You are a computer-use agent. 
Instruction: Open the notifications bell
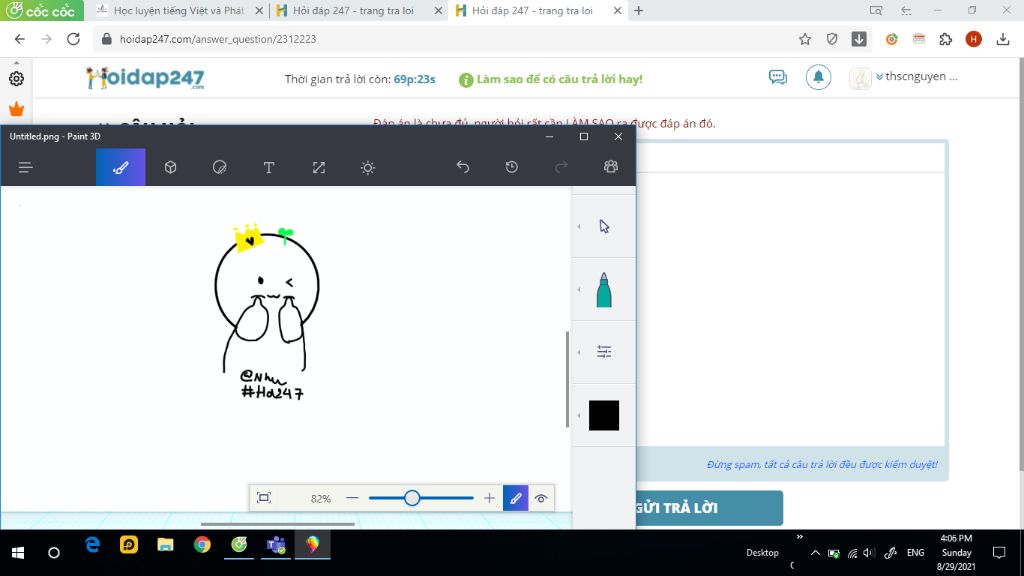click(818, 77)
